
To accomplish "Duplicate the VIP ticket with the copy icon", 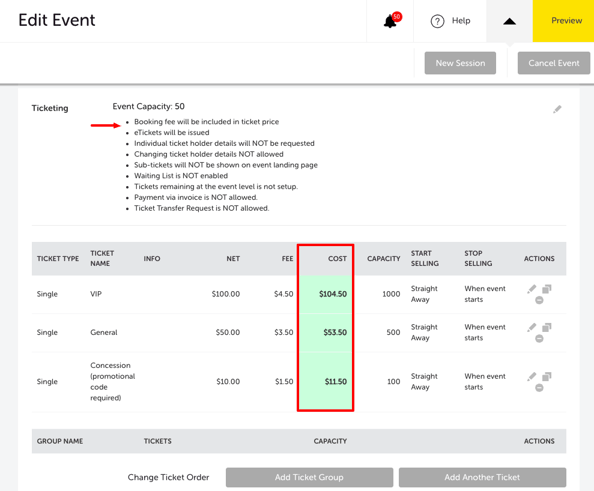I will coord(547,289).
